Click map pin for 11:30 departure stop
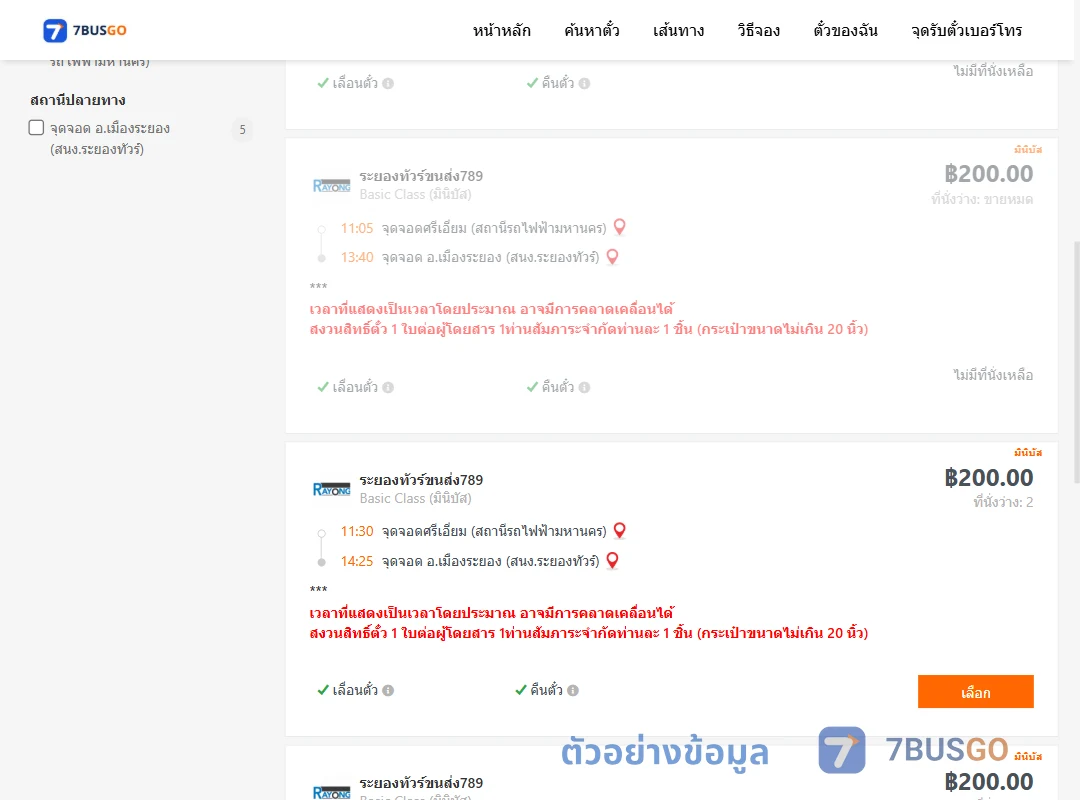The image size is (1080, 800). 620,530
